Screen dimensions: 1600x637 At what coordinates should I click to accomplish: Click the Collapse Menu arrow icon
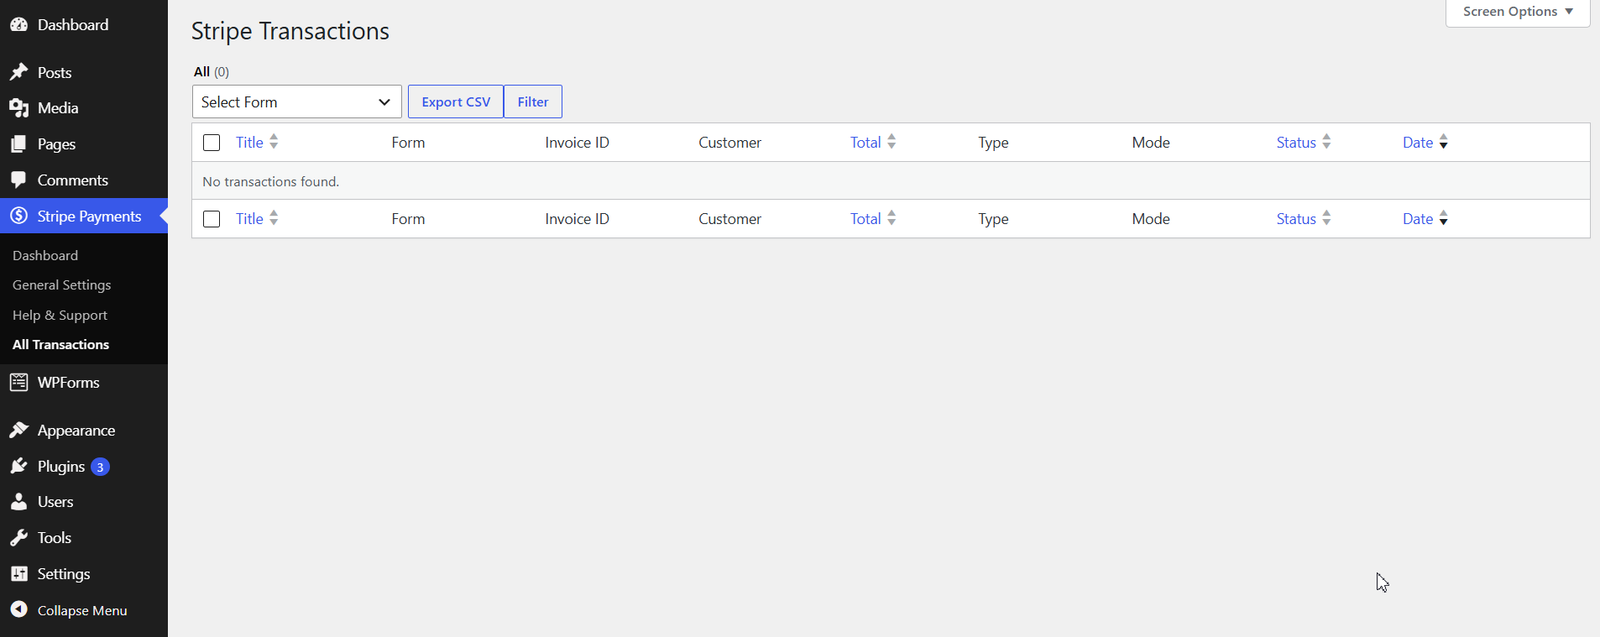19,610
